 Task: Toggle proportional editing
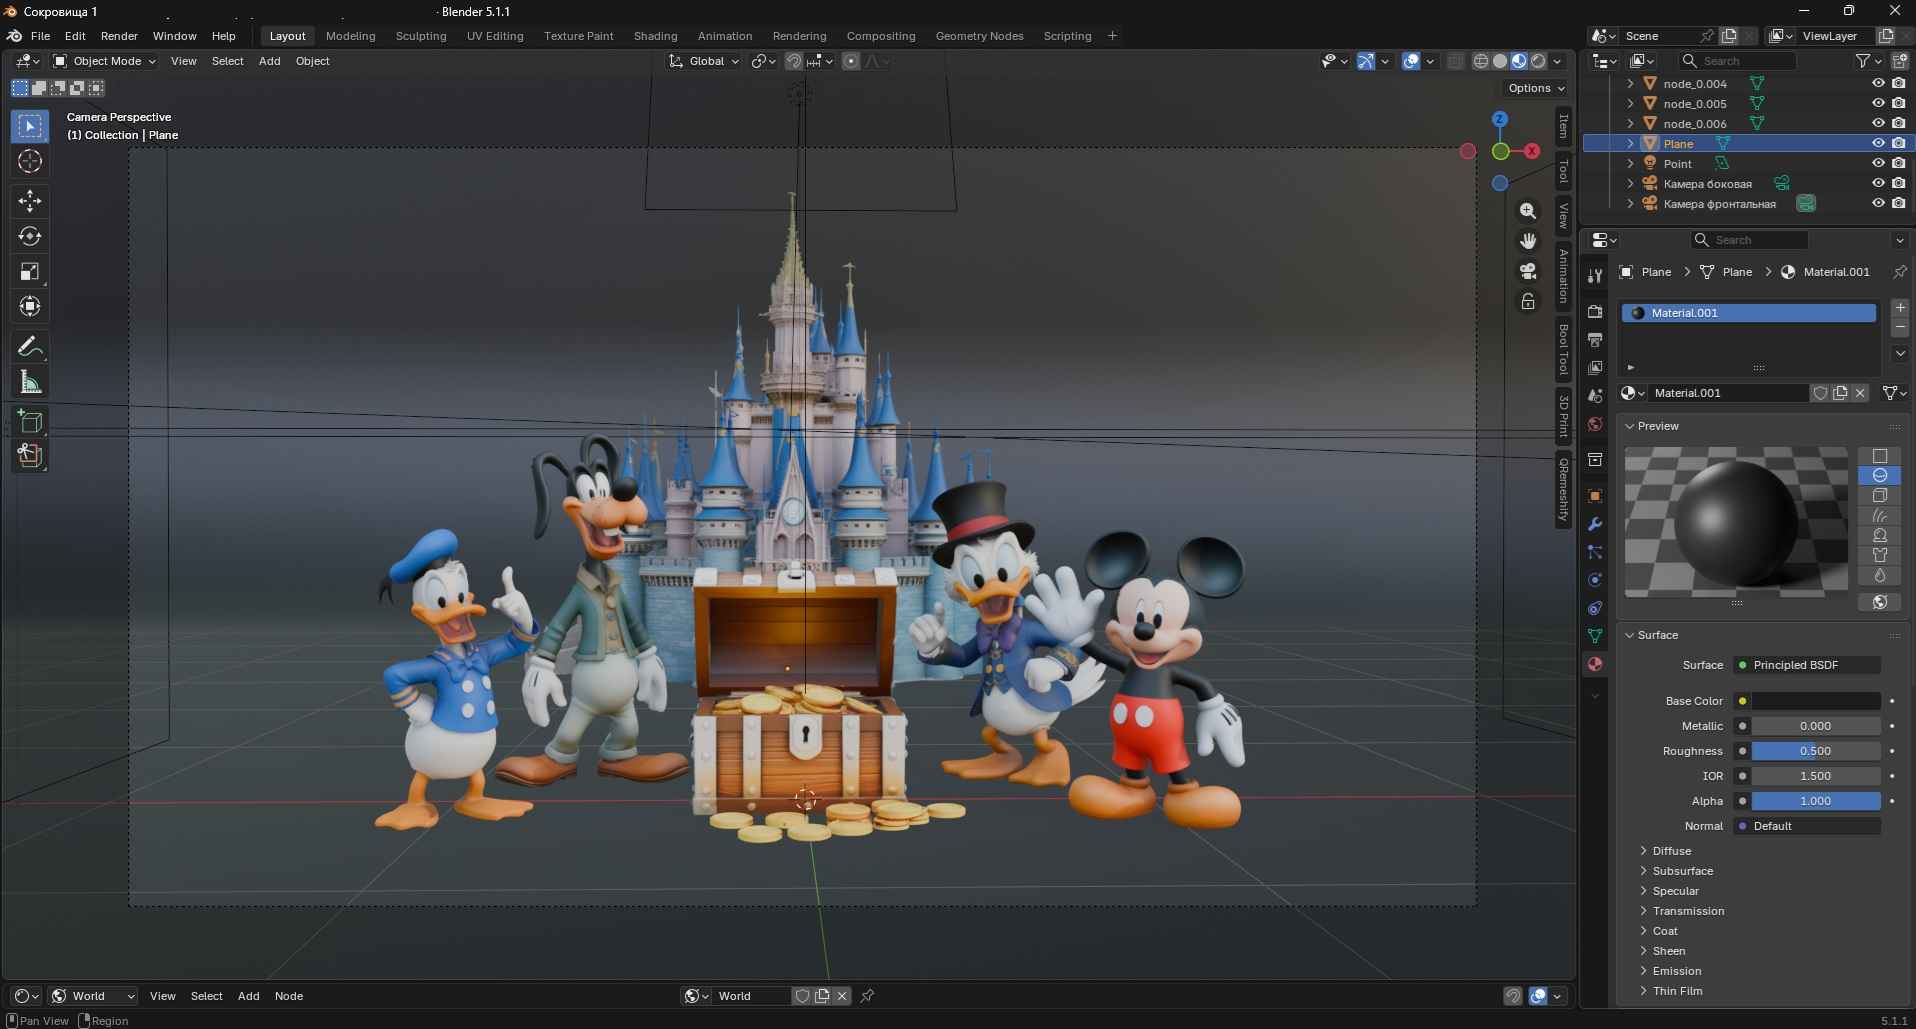tap(851, 61)
